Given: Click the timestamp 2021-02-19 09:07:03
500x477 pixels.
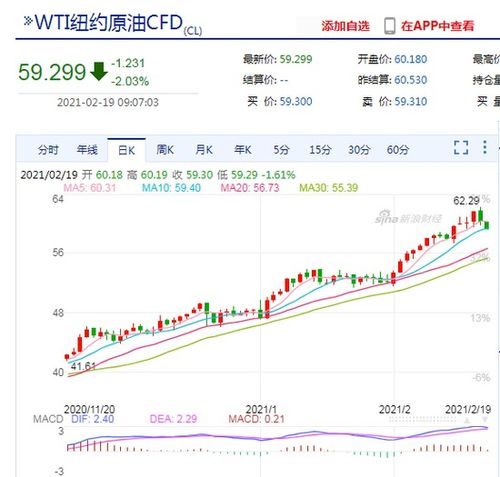Looking at the screenshot, I should click(108, 102).
